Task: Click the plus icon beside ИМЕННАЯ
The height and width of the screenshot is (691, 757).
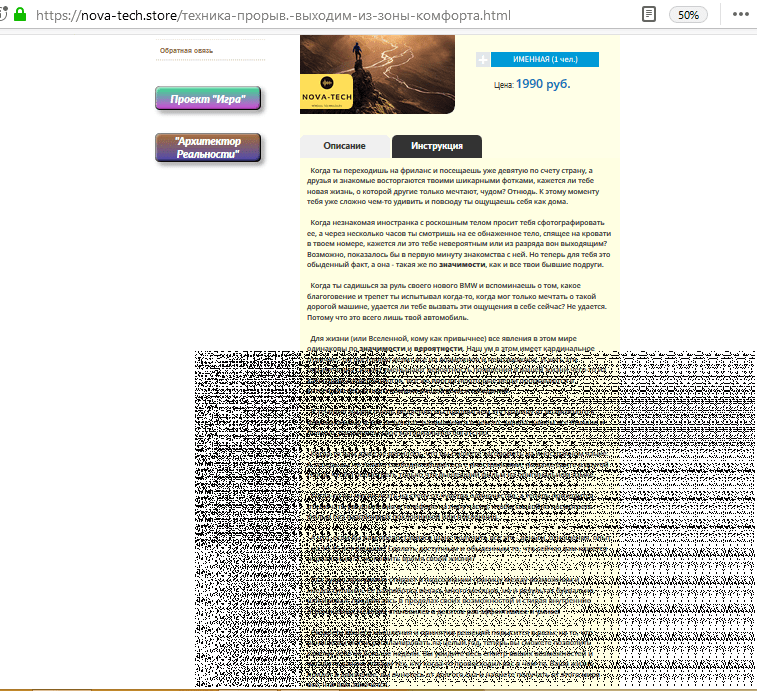Action: coord(482,60)
